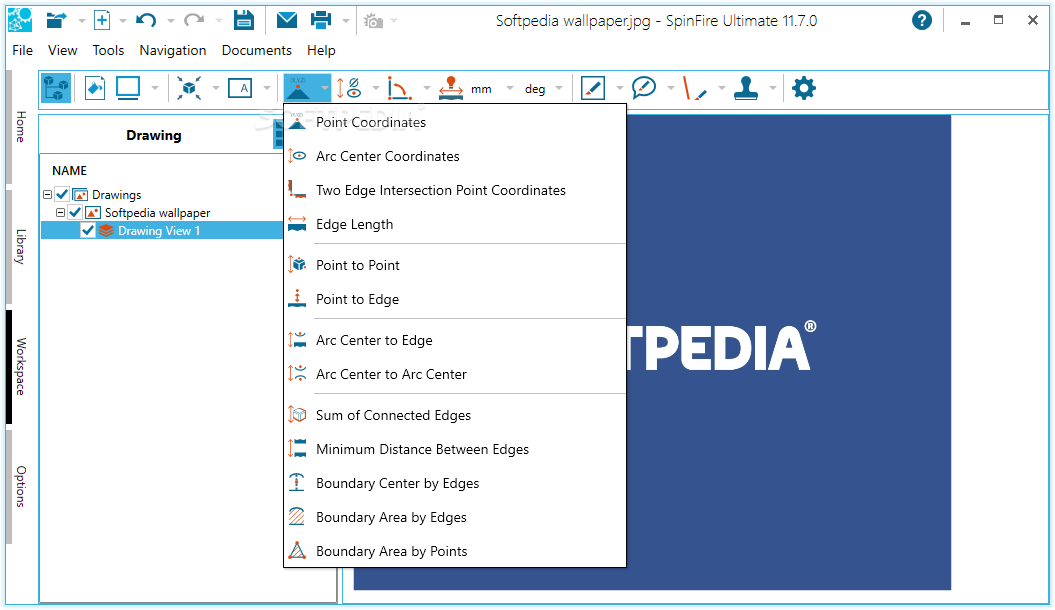1055x610 pixels.
Task: Select the red line drawing tool icon
Action: (694, 88)
